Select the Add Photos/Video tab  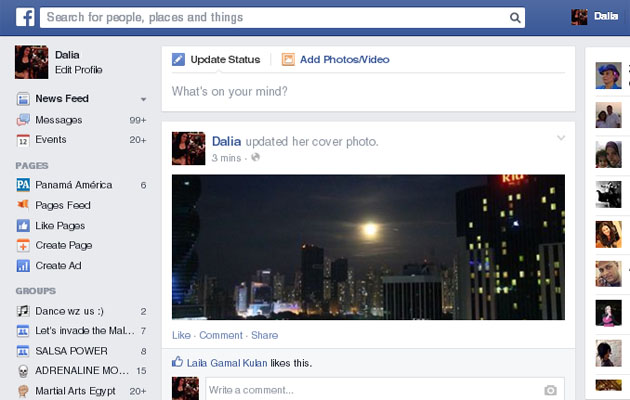click(336, 60)
